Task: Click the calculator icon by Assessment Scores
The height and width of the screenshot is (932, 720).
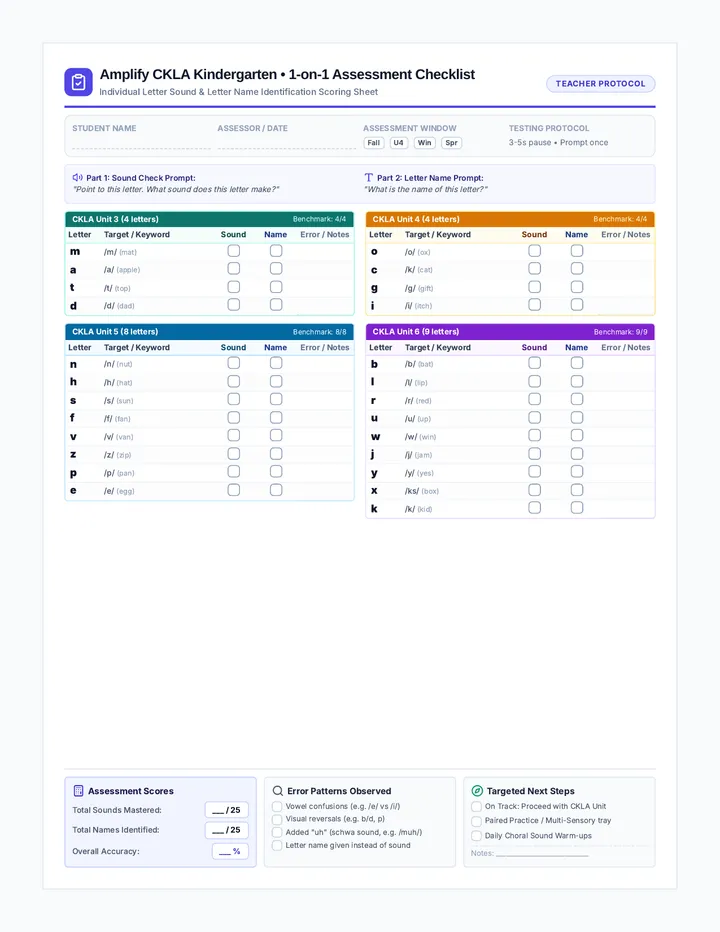Action: coord(78,791)
